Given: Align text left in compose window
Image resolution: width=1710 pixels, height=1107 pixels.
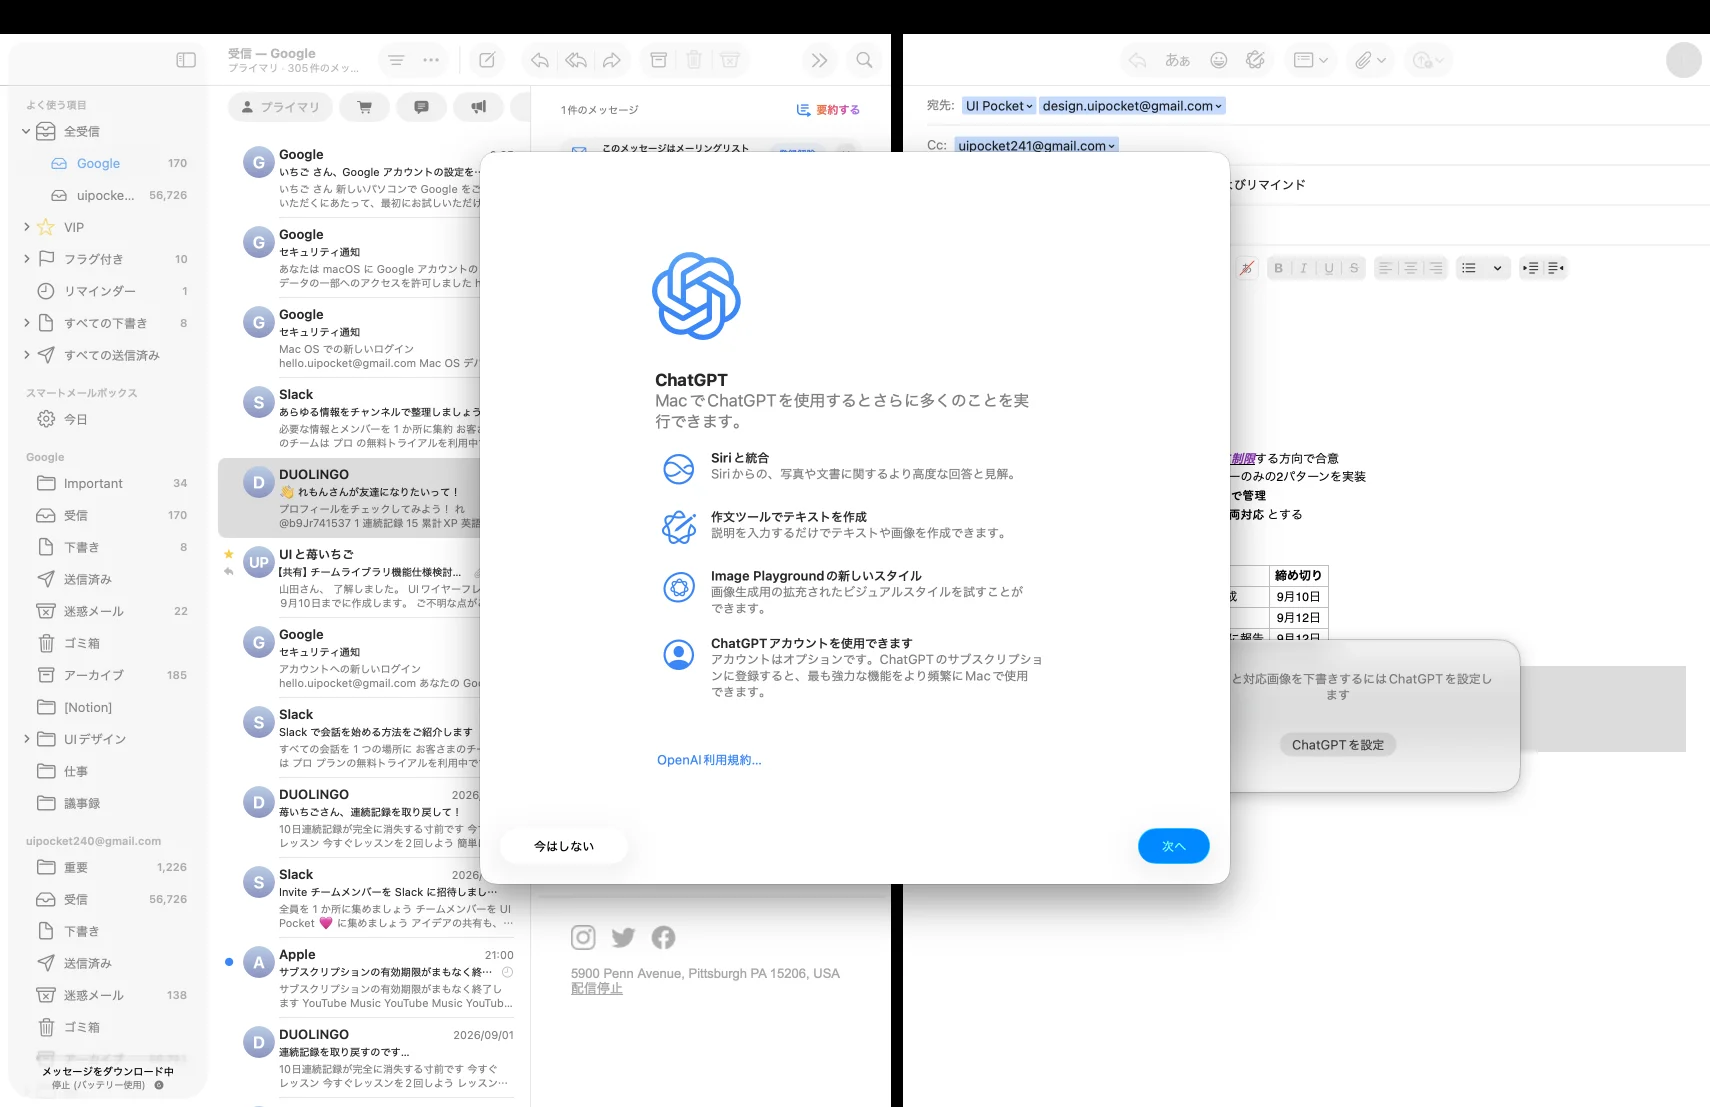Looking at the screenshot, I should [x=1385, y=268].
